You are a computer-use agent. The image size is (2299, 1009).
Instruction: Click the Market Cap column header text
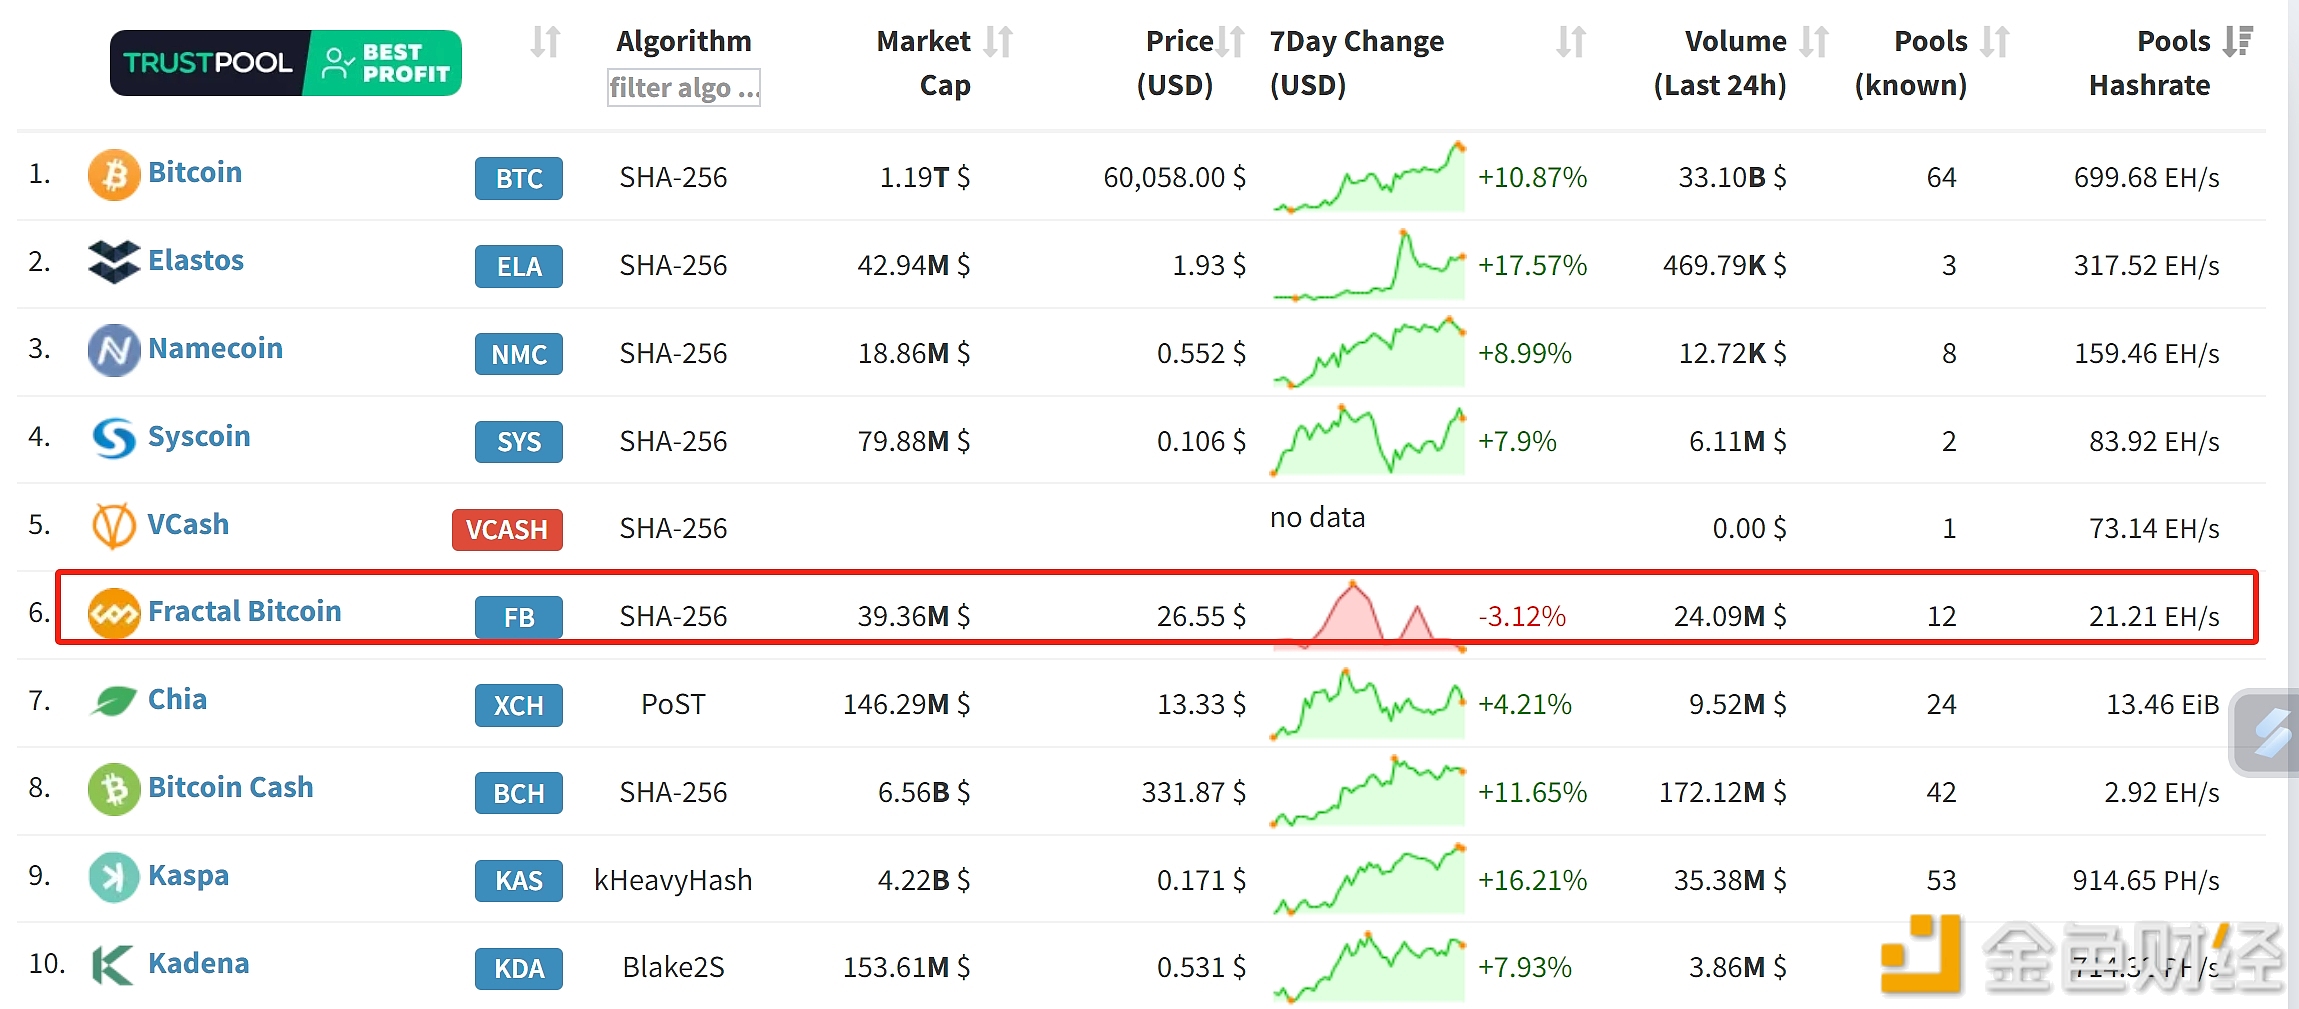pyautogui.click(x=924, y=63)
